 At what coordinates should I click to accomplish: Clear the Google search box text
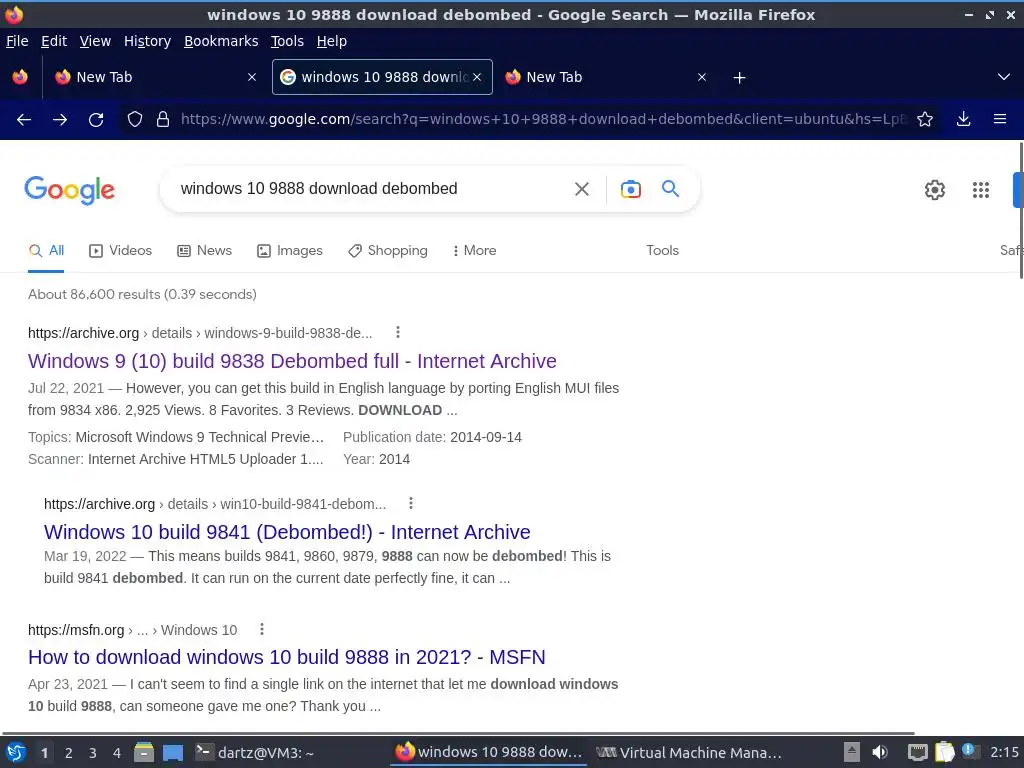(x=582, y=189)
